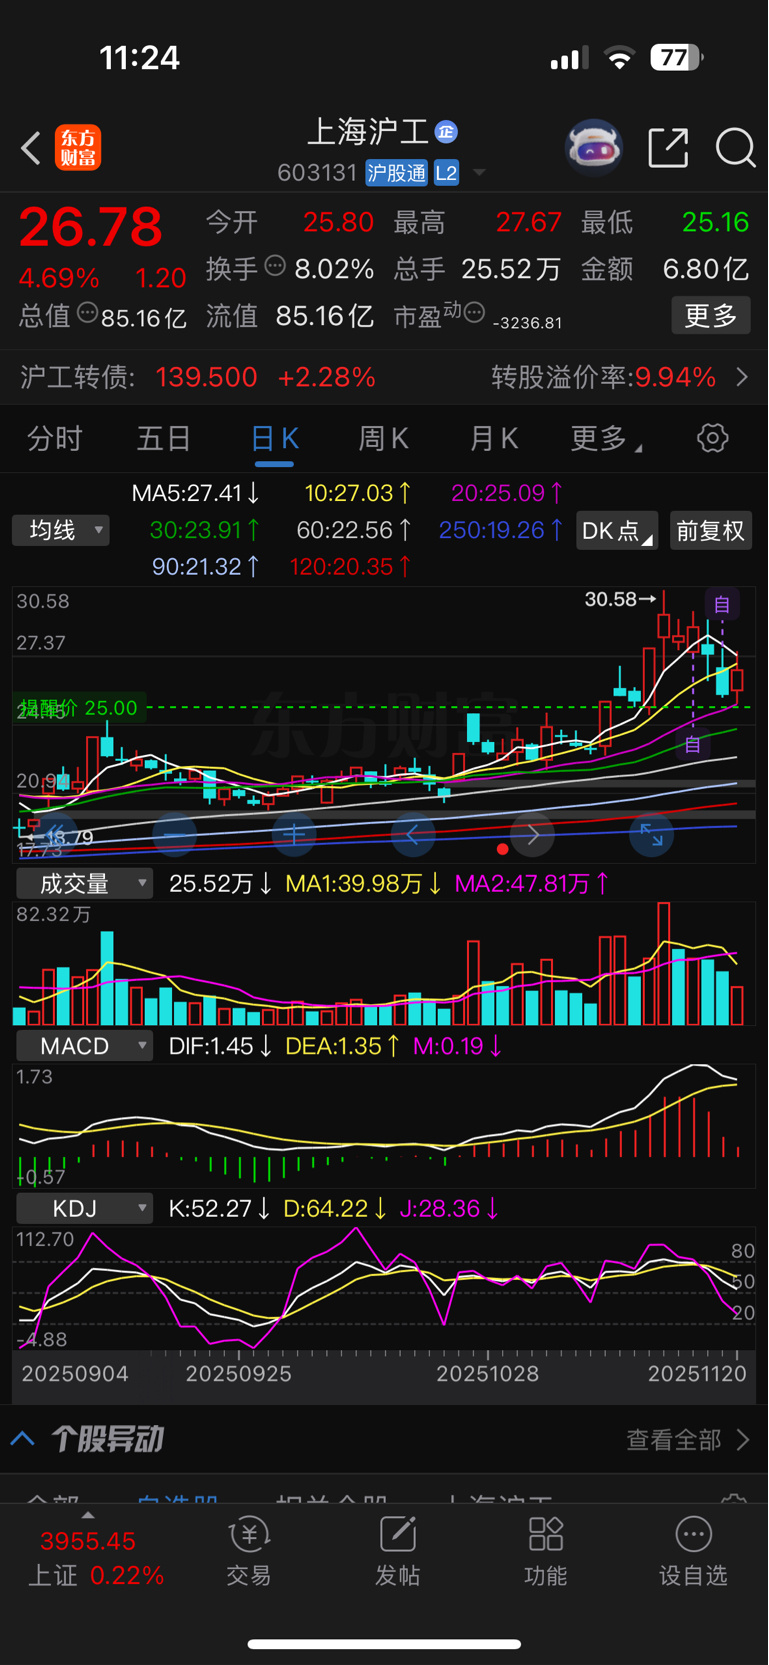Open the 东方财富 orange logo

[78, 147]
